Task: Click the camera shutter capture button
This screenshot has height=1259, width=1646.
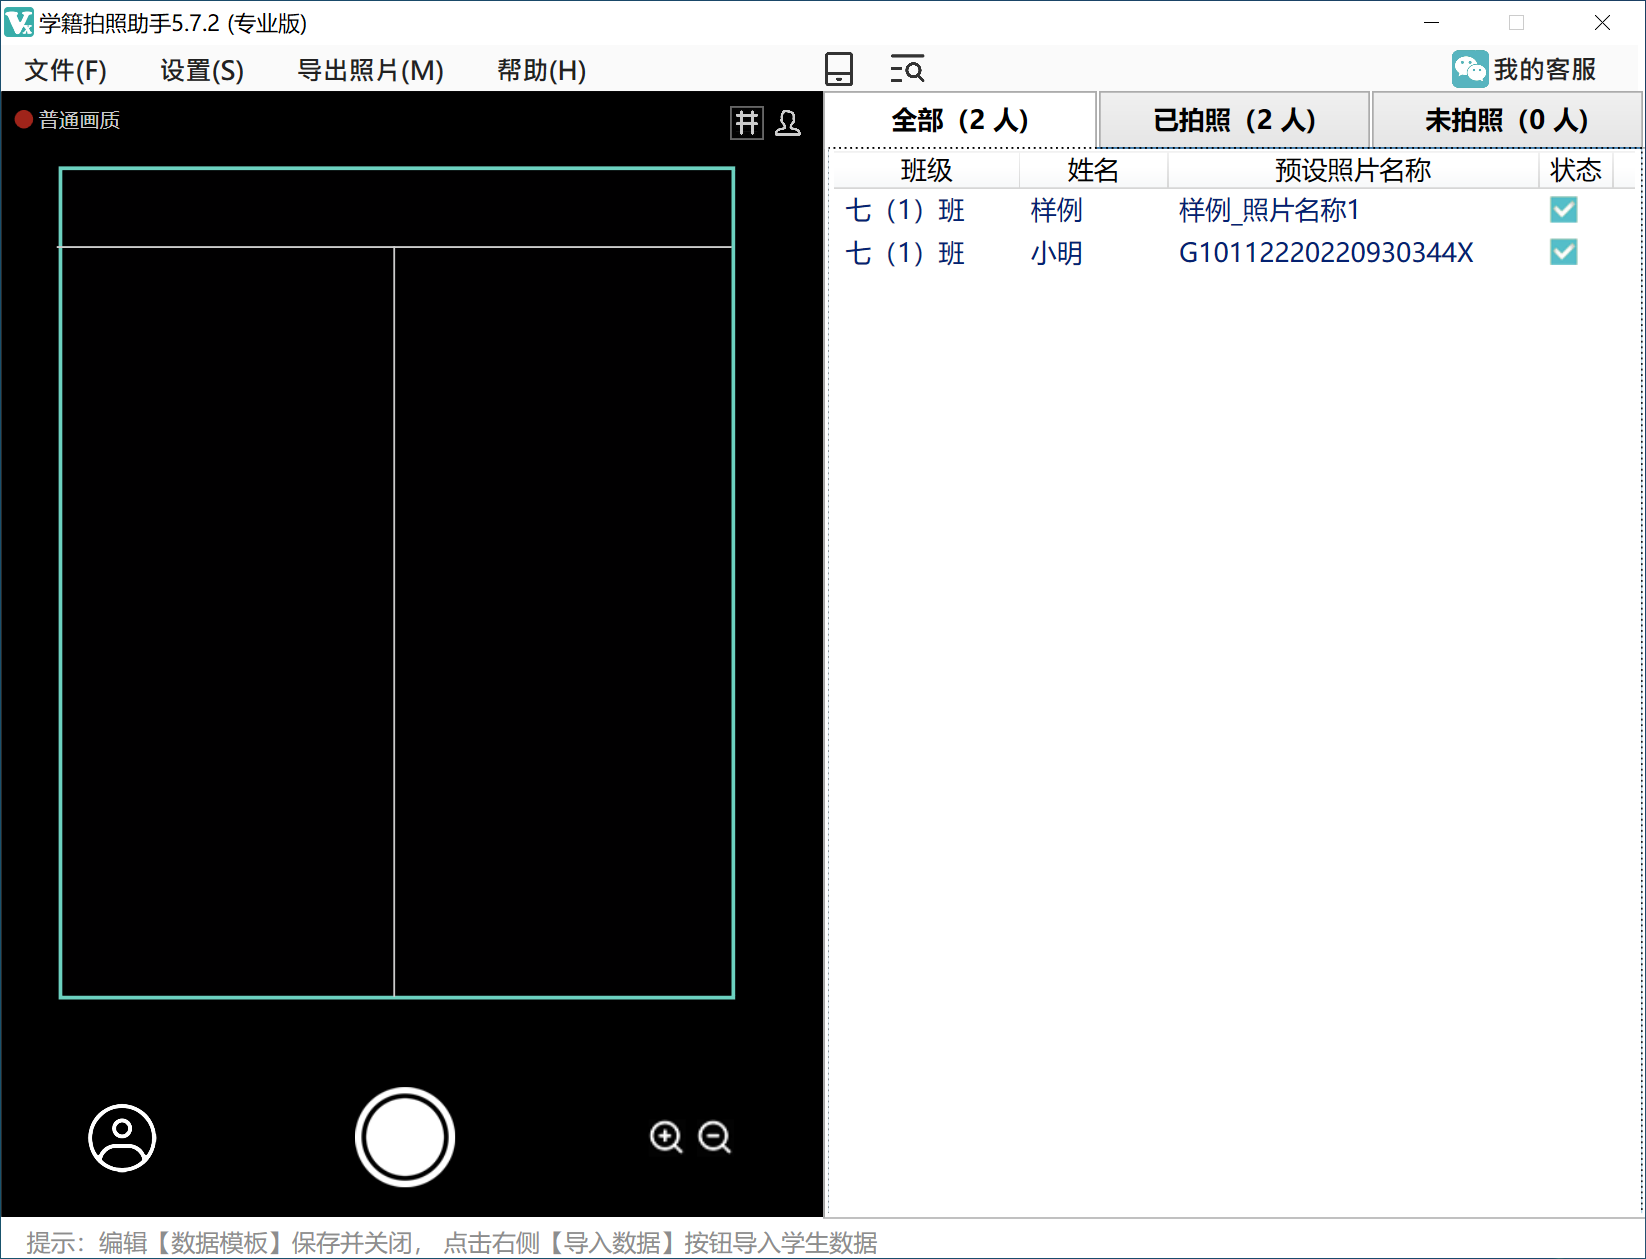Action: click(x=405, y=1137)
